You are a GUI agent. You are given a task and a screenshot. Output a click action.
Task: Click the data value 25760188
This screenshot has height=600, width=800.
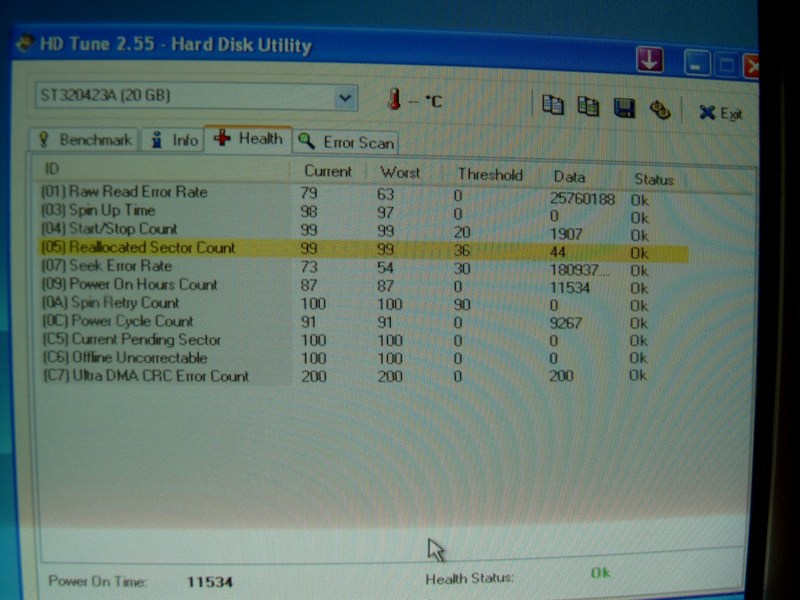click(582, 198)
